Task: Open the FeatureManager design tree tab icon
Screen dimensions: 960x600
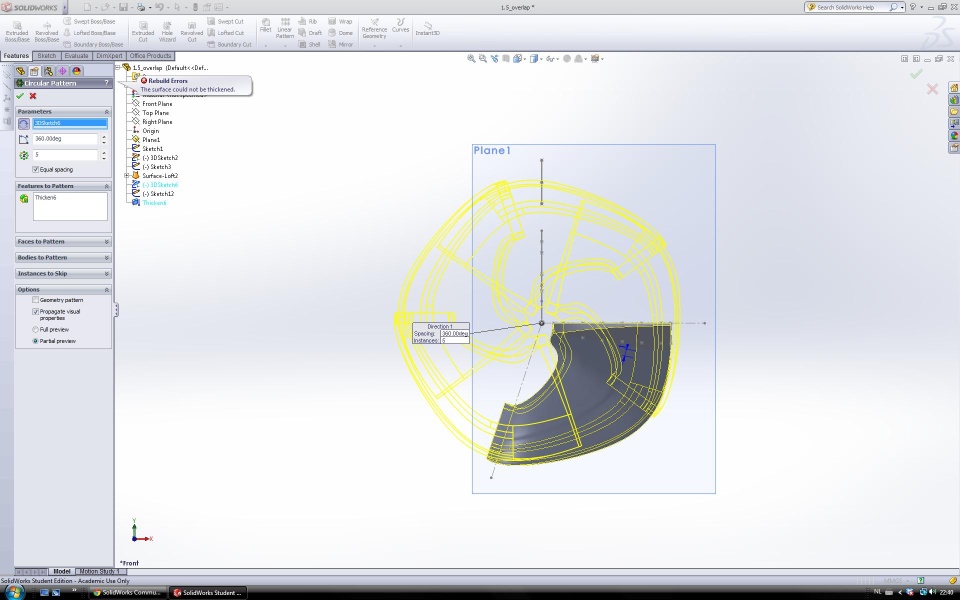Action: (21, 71)
